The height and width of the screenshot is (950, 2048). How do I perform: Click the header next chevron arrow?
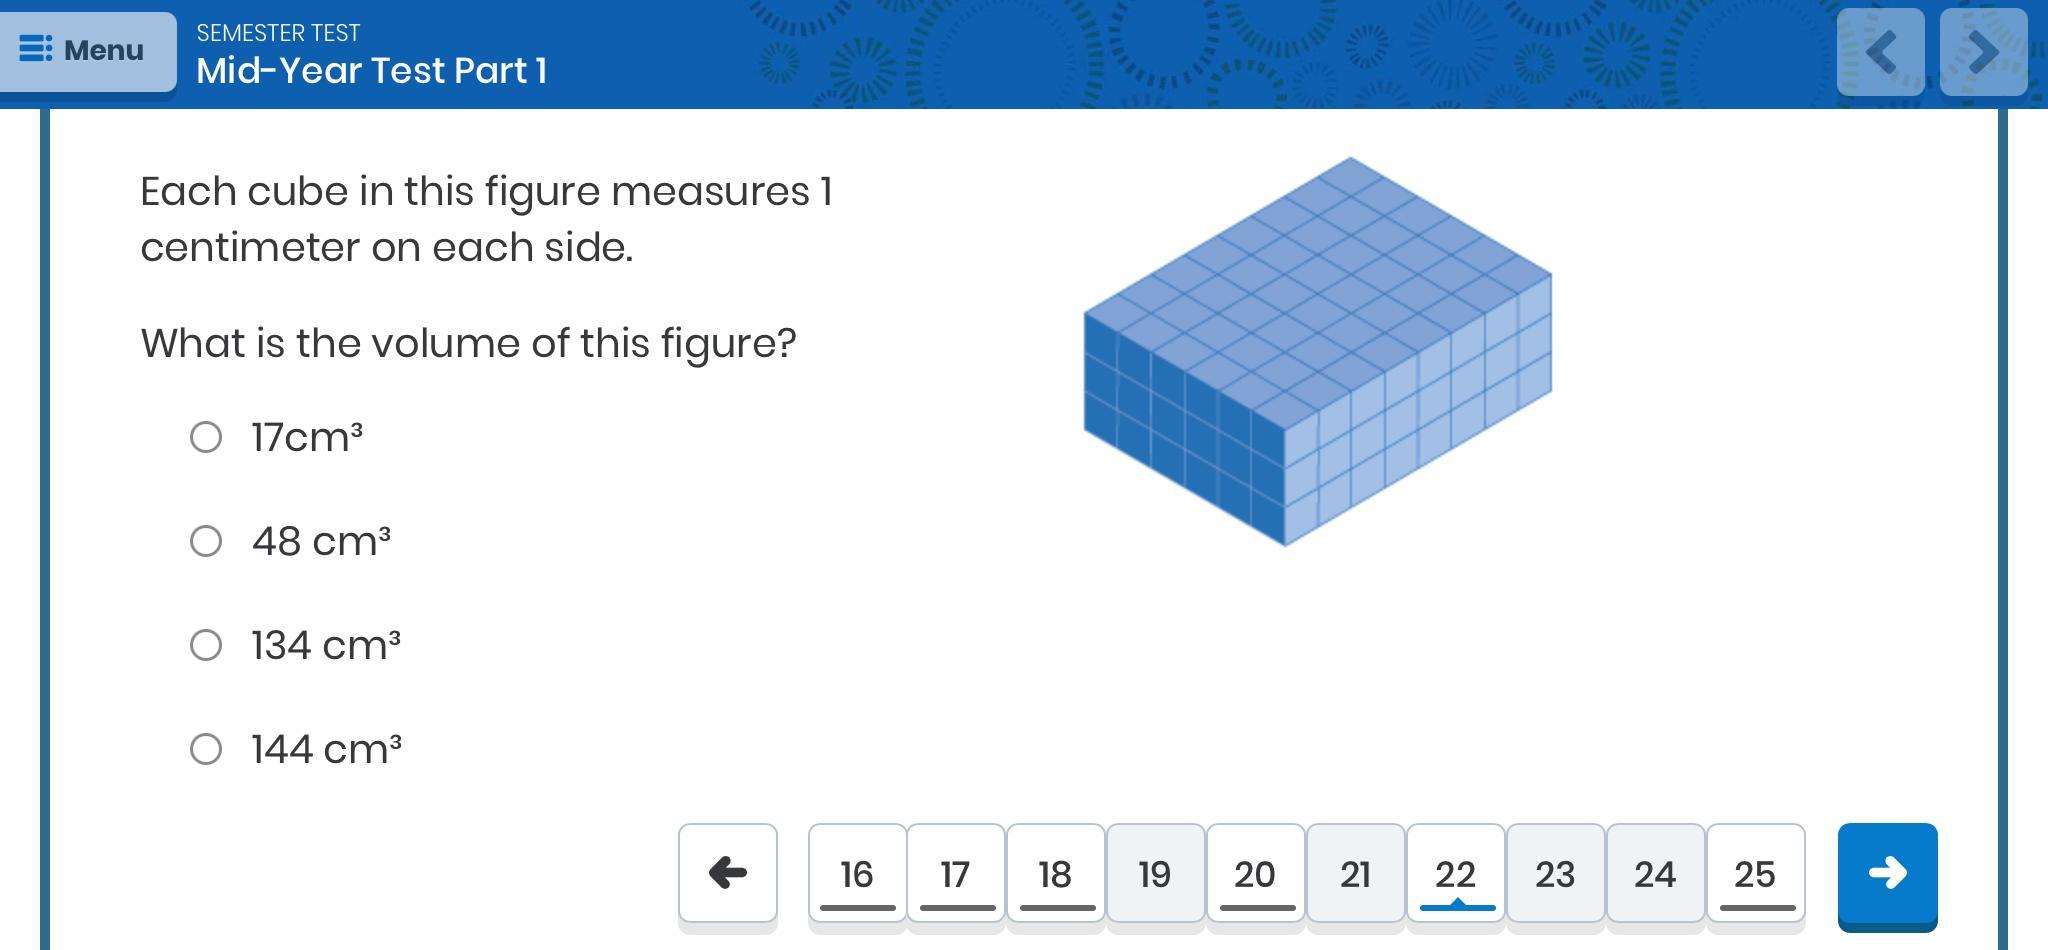1984,52
